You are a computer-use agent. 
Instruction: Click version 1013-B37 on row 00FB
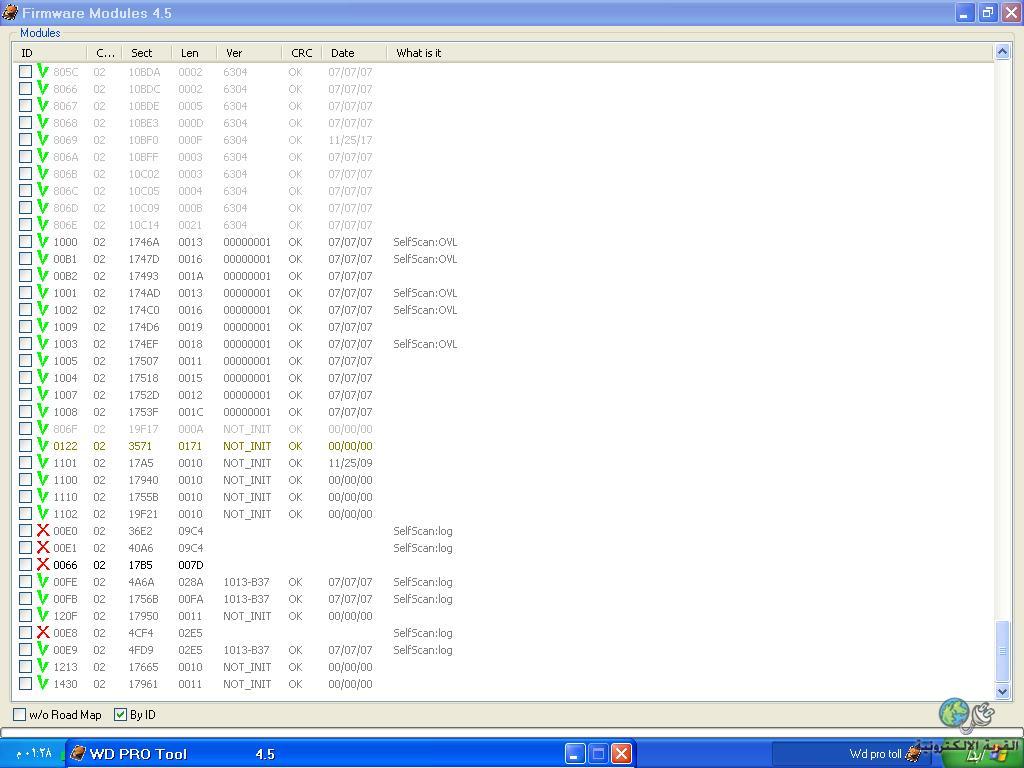[x=246, y=599]
